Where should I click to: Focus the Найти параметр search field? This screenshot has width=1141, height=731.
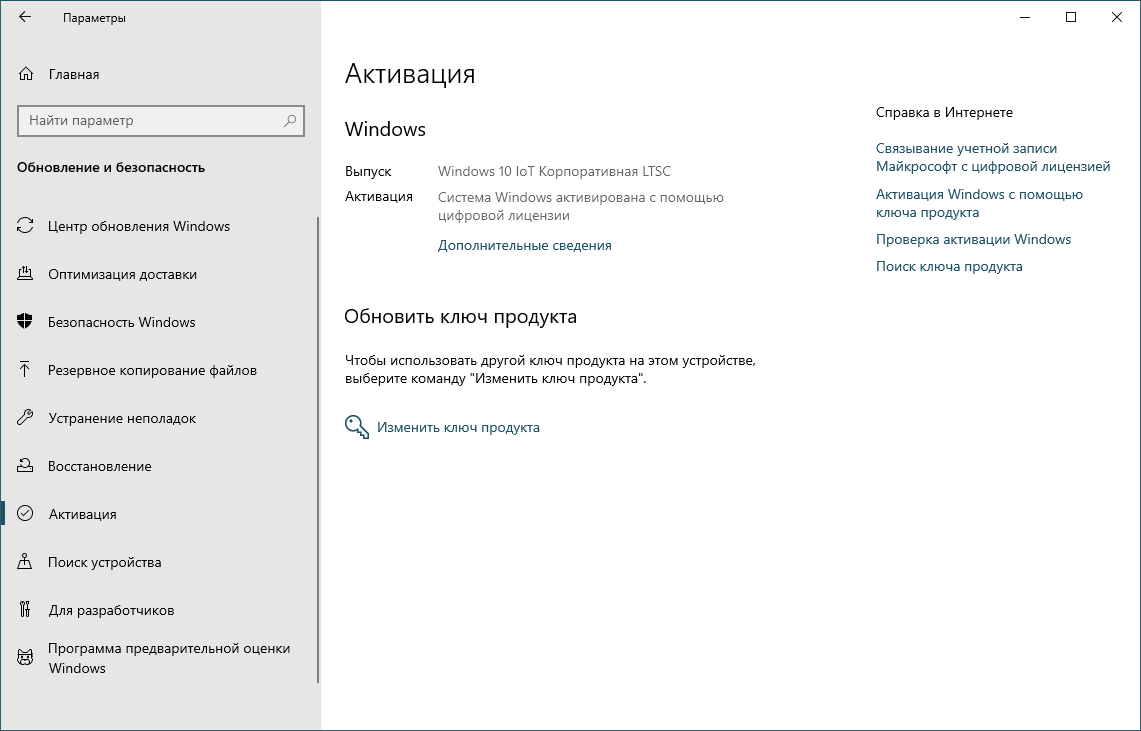pyautogui.click(x=161, y=121)
